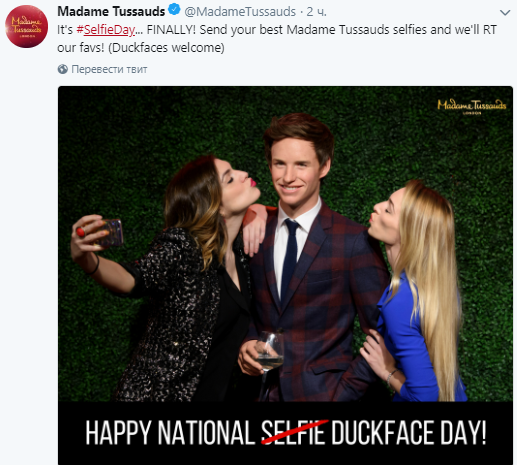Screen dimensions: 517x465
Task: Expand the tweet options chevron
Action: (x=505, y=13)
